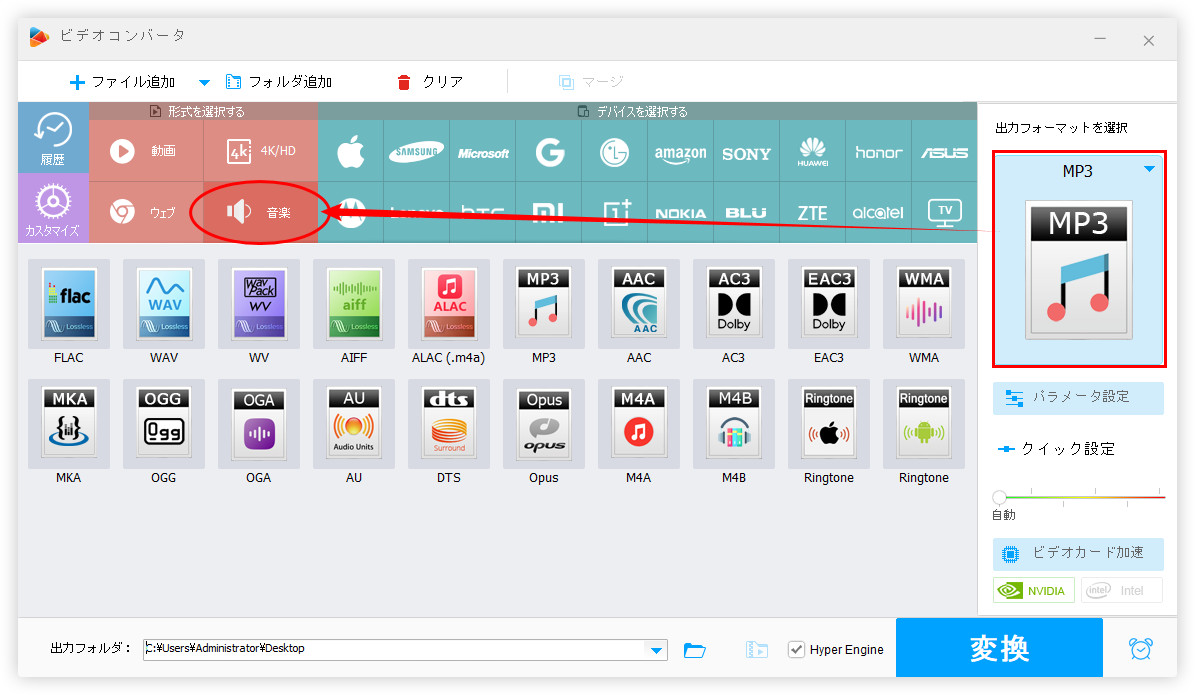The width and height of the screenshot is (1195, 695).
Task: Select the LG device category
Action: point(614,151)
